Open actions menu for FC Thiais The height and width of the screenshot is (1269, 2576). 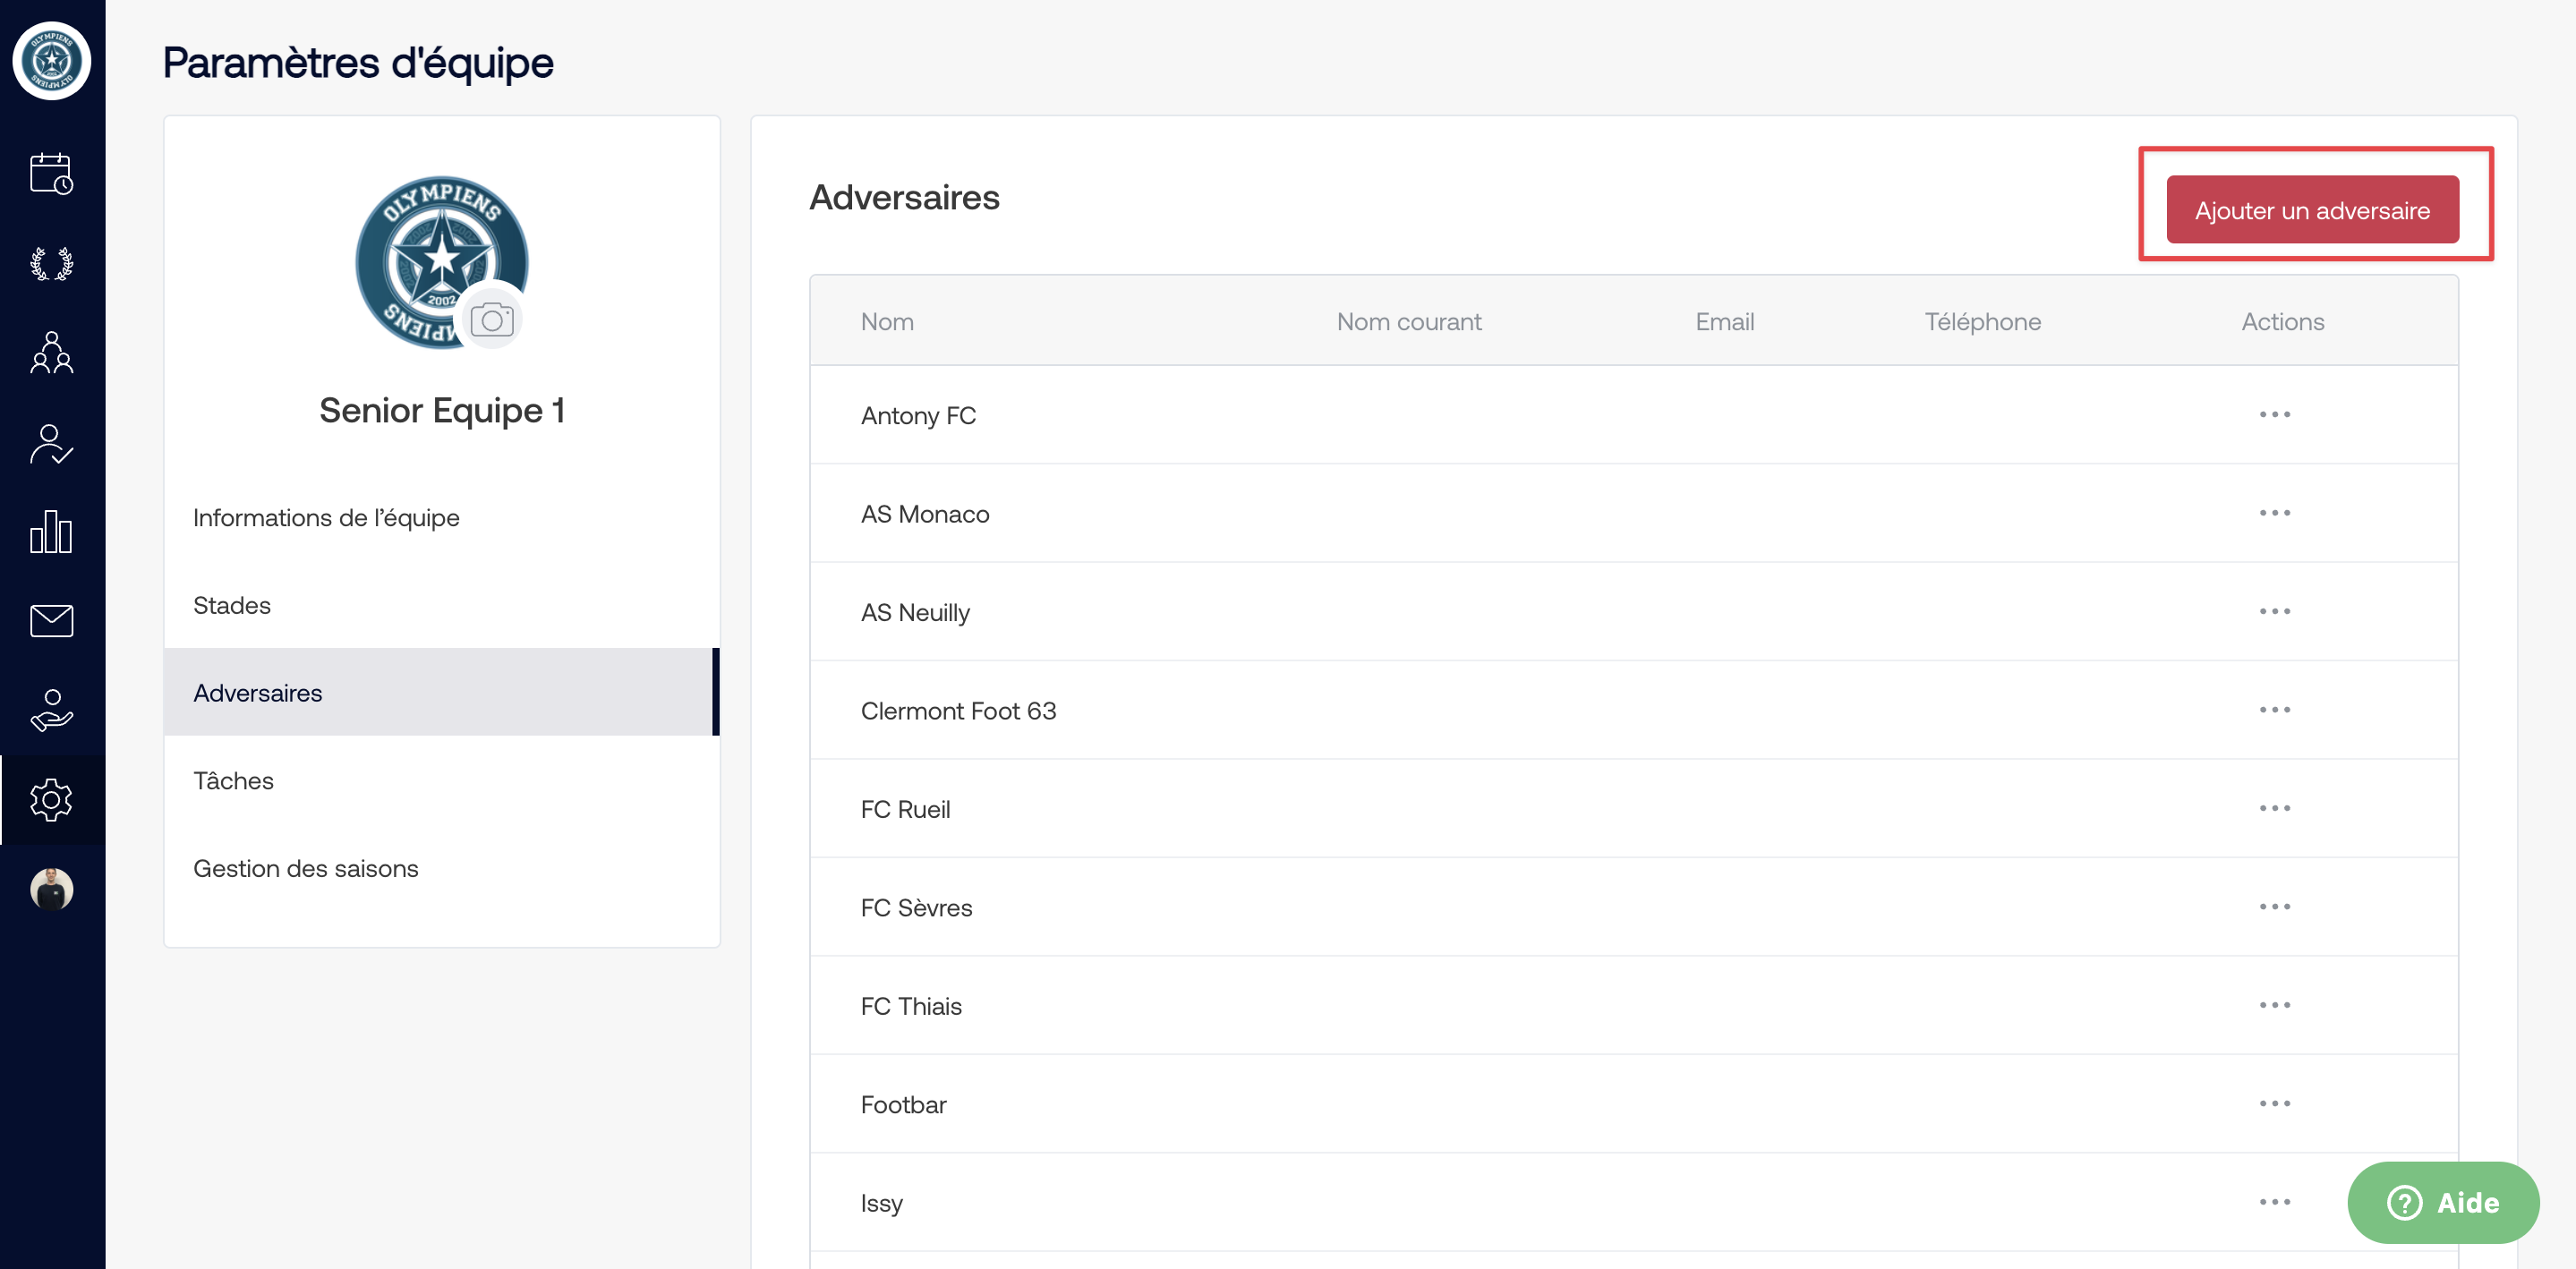click(2274, 1005)
